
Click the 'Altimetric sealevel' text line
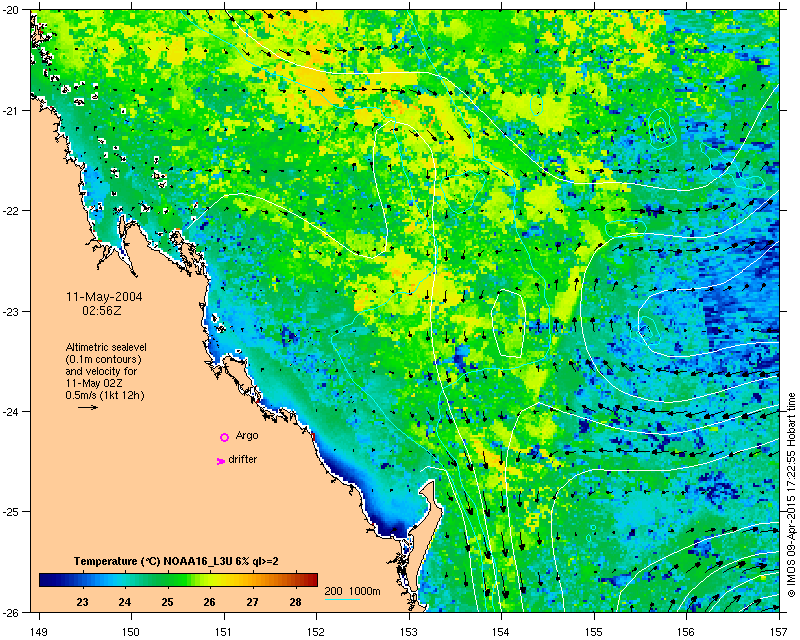click(x=106, y=347)
